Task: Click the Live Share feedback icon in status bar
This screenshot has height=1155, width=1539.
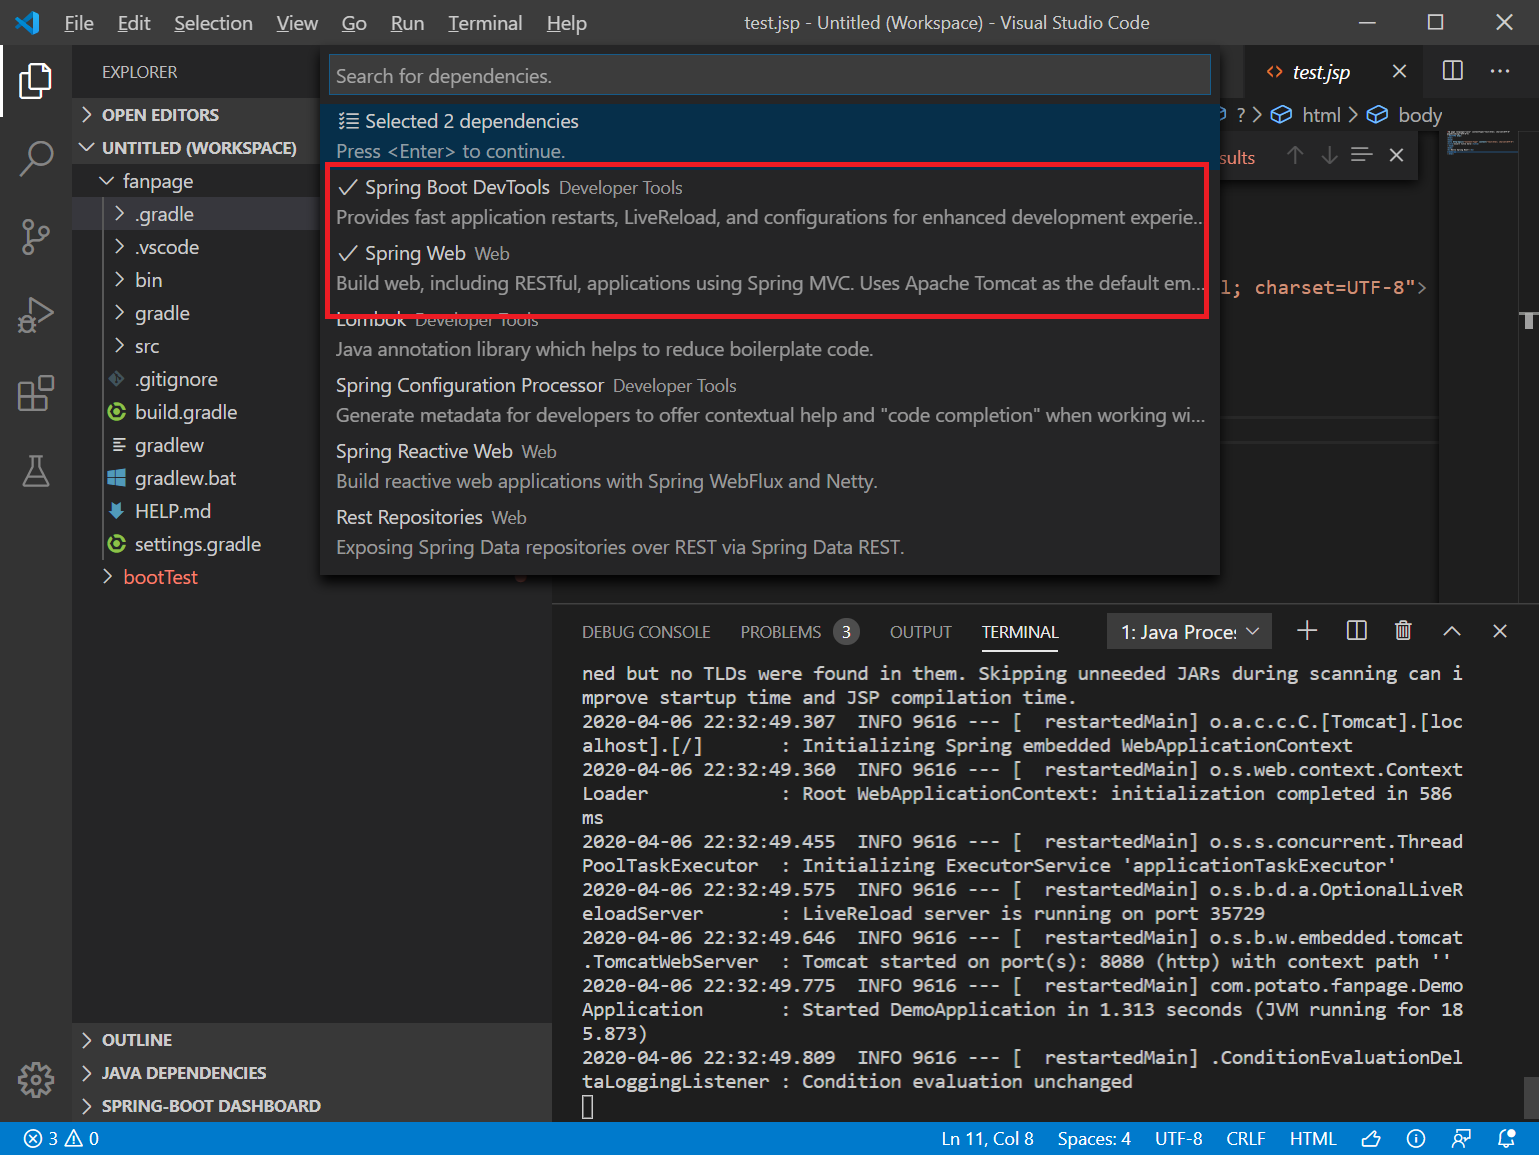Action: 1461,1139
